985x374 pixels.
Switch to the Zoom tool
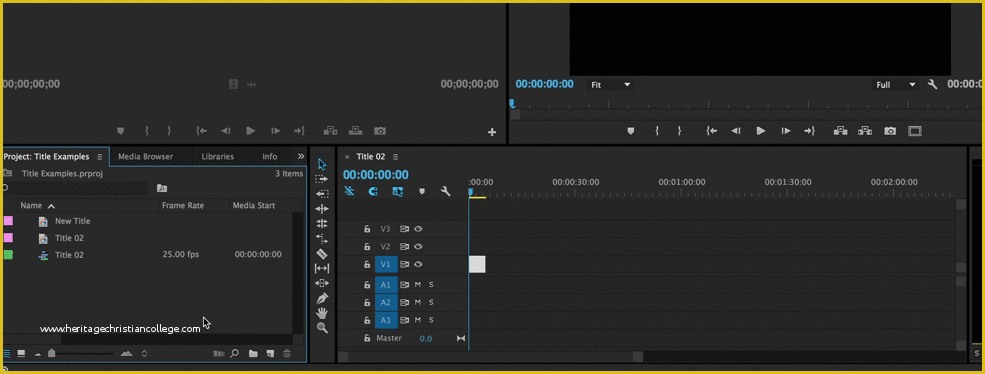[322, 327]
